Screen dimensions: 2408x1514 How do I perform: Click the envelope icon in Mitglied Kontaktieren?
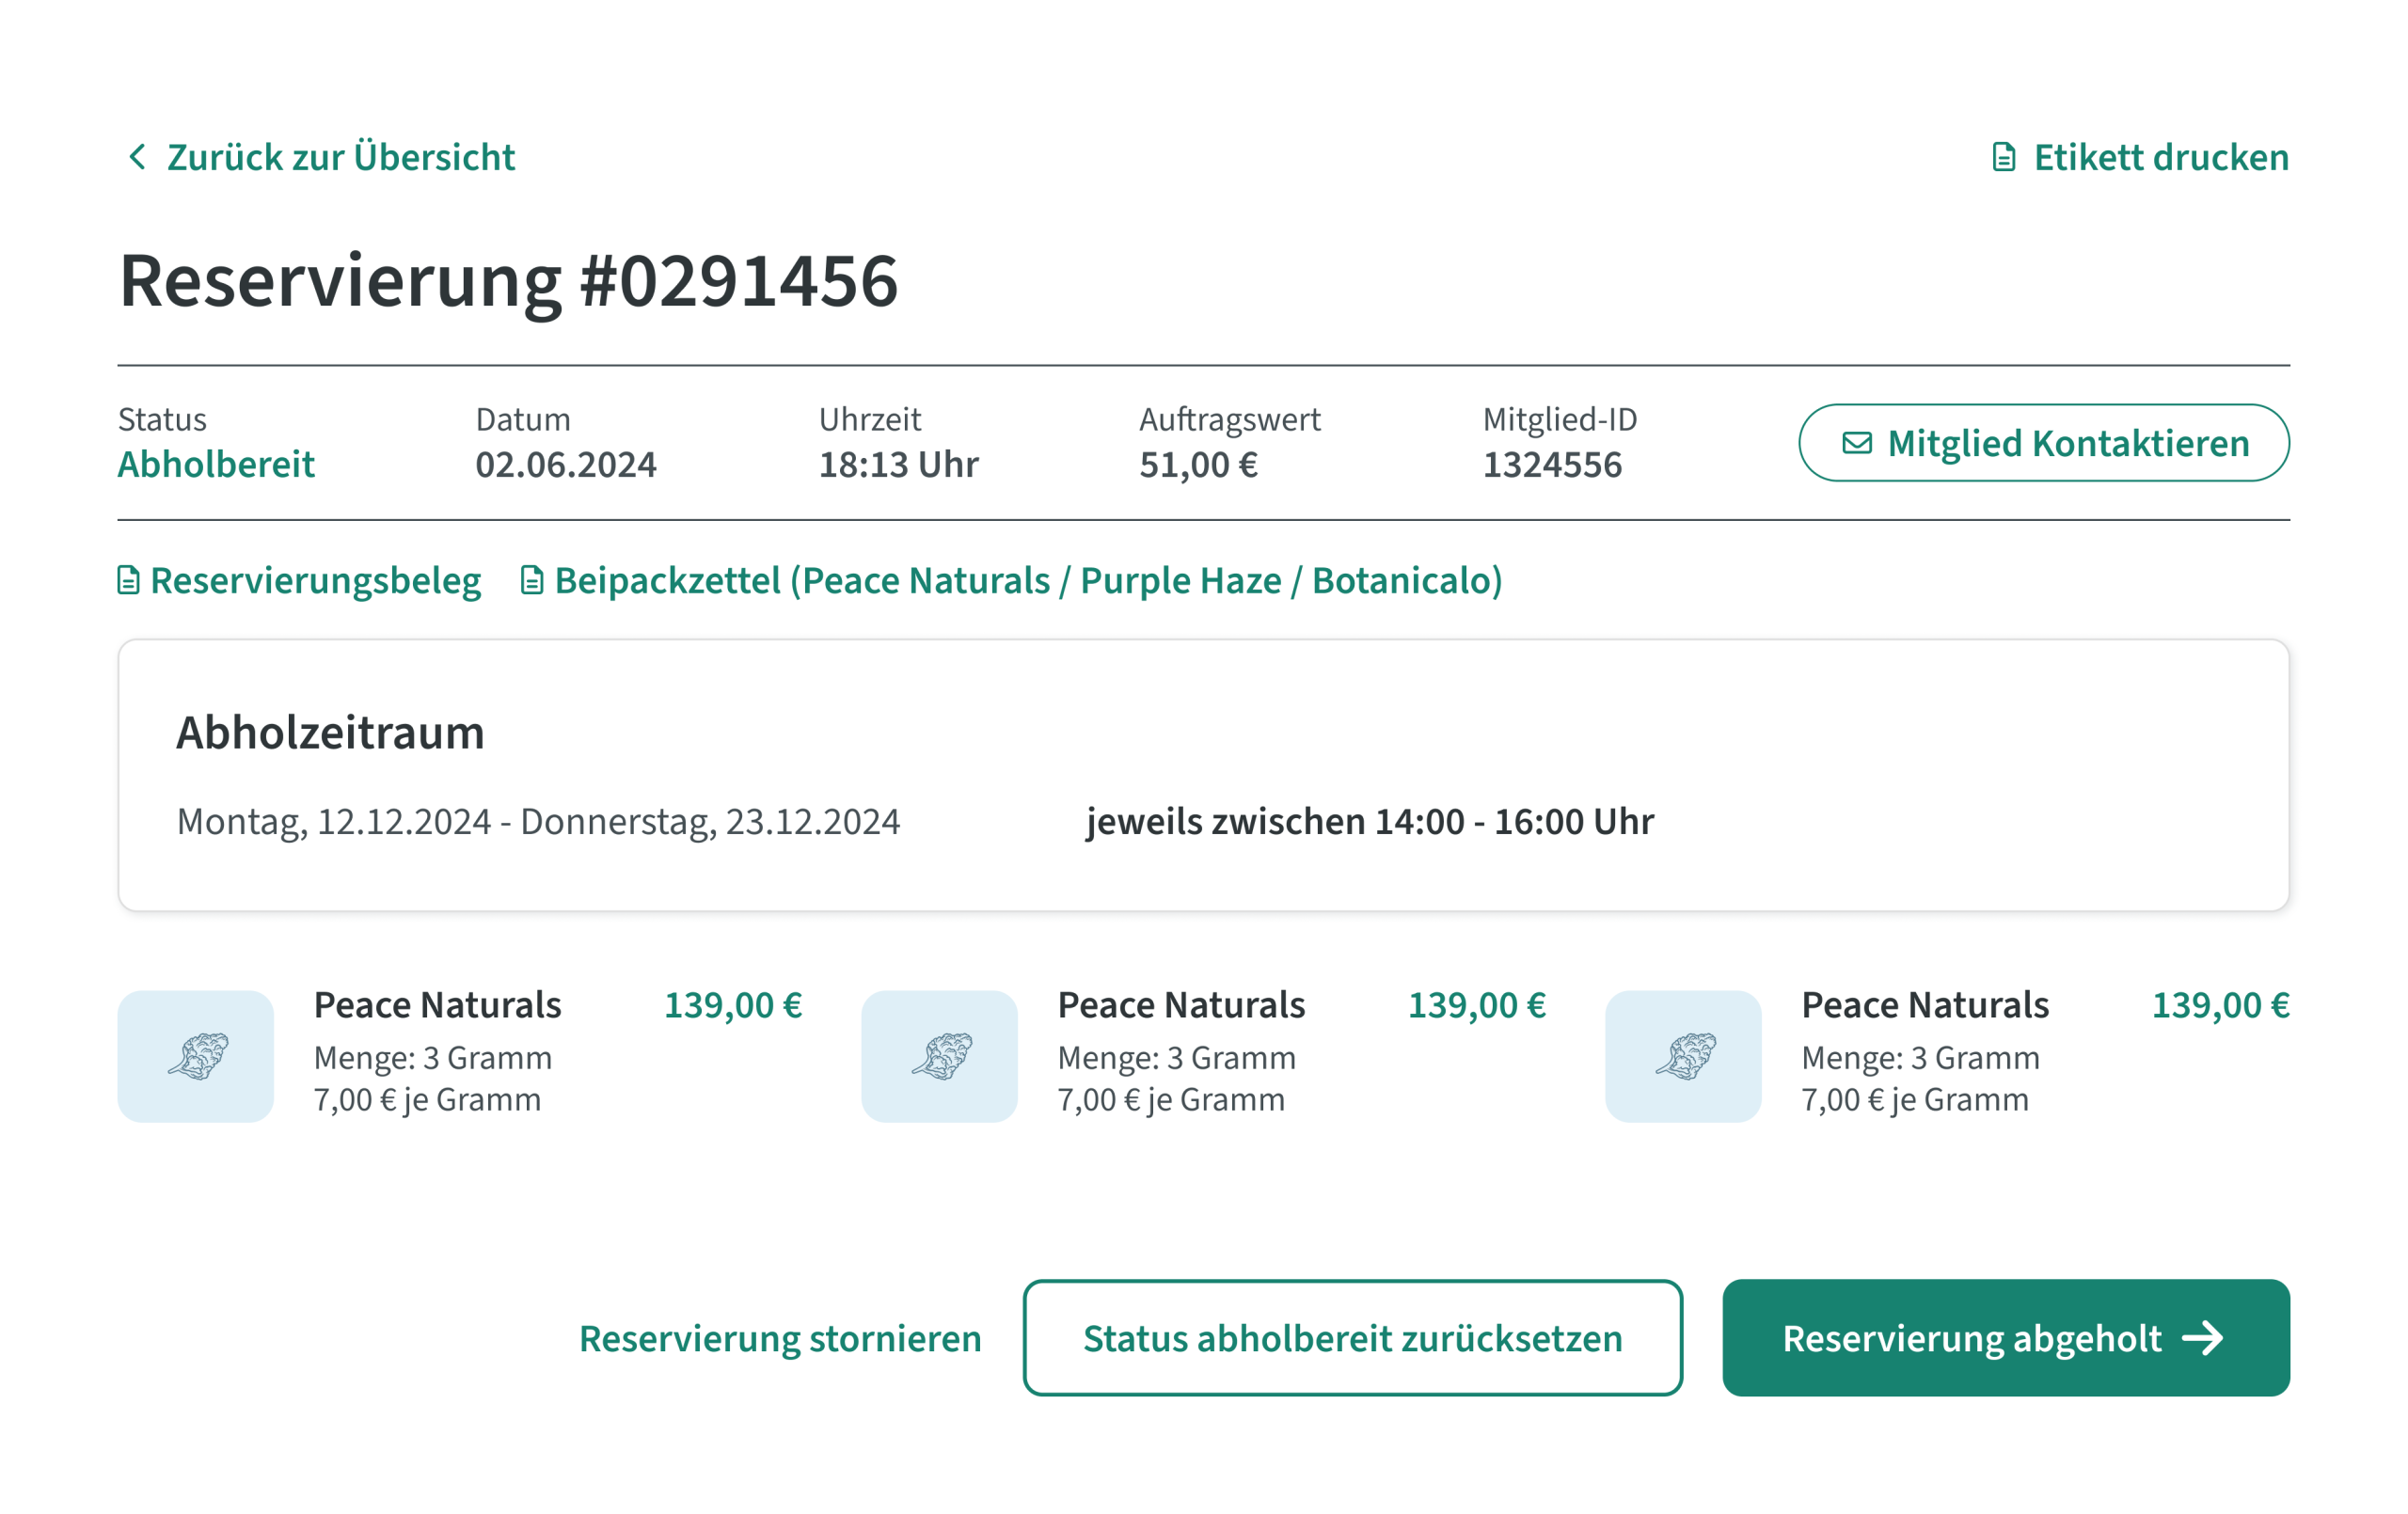(1857, 443)
